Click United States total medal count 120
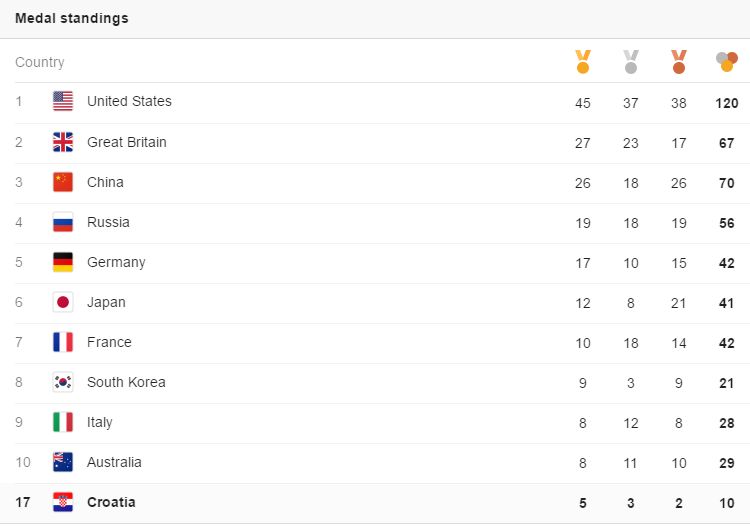The height and width of the screenshot is (526, 750). [726, 103]
